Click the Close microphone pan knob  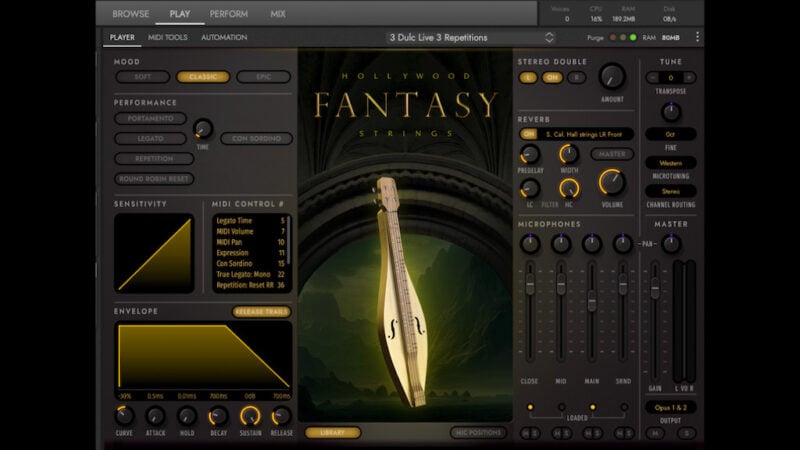click(x=530, y=243)
